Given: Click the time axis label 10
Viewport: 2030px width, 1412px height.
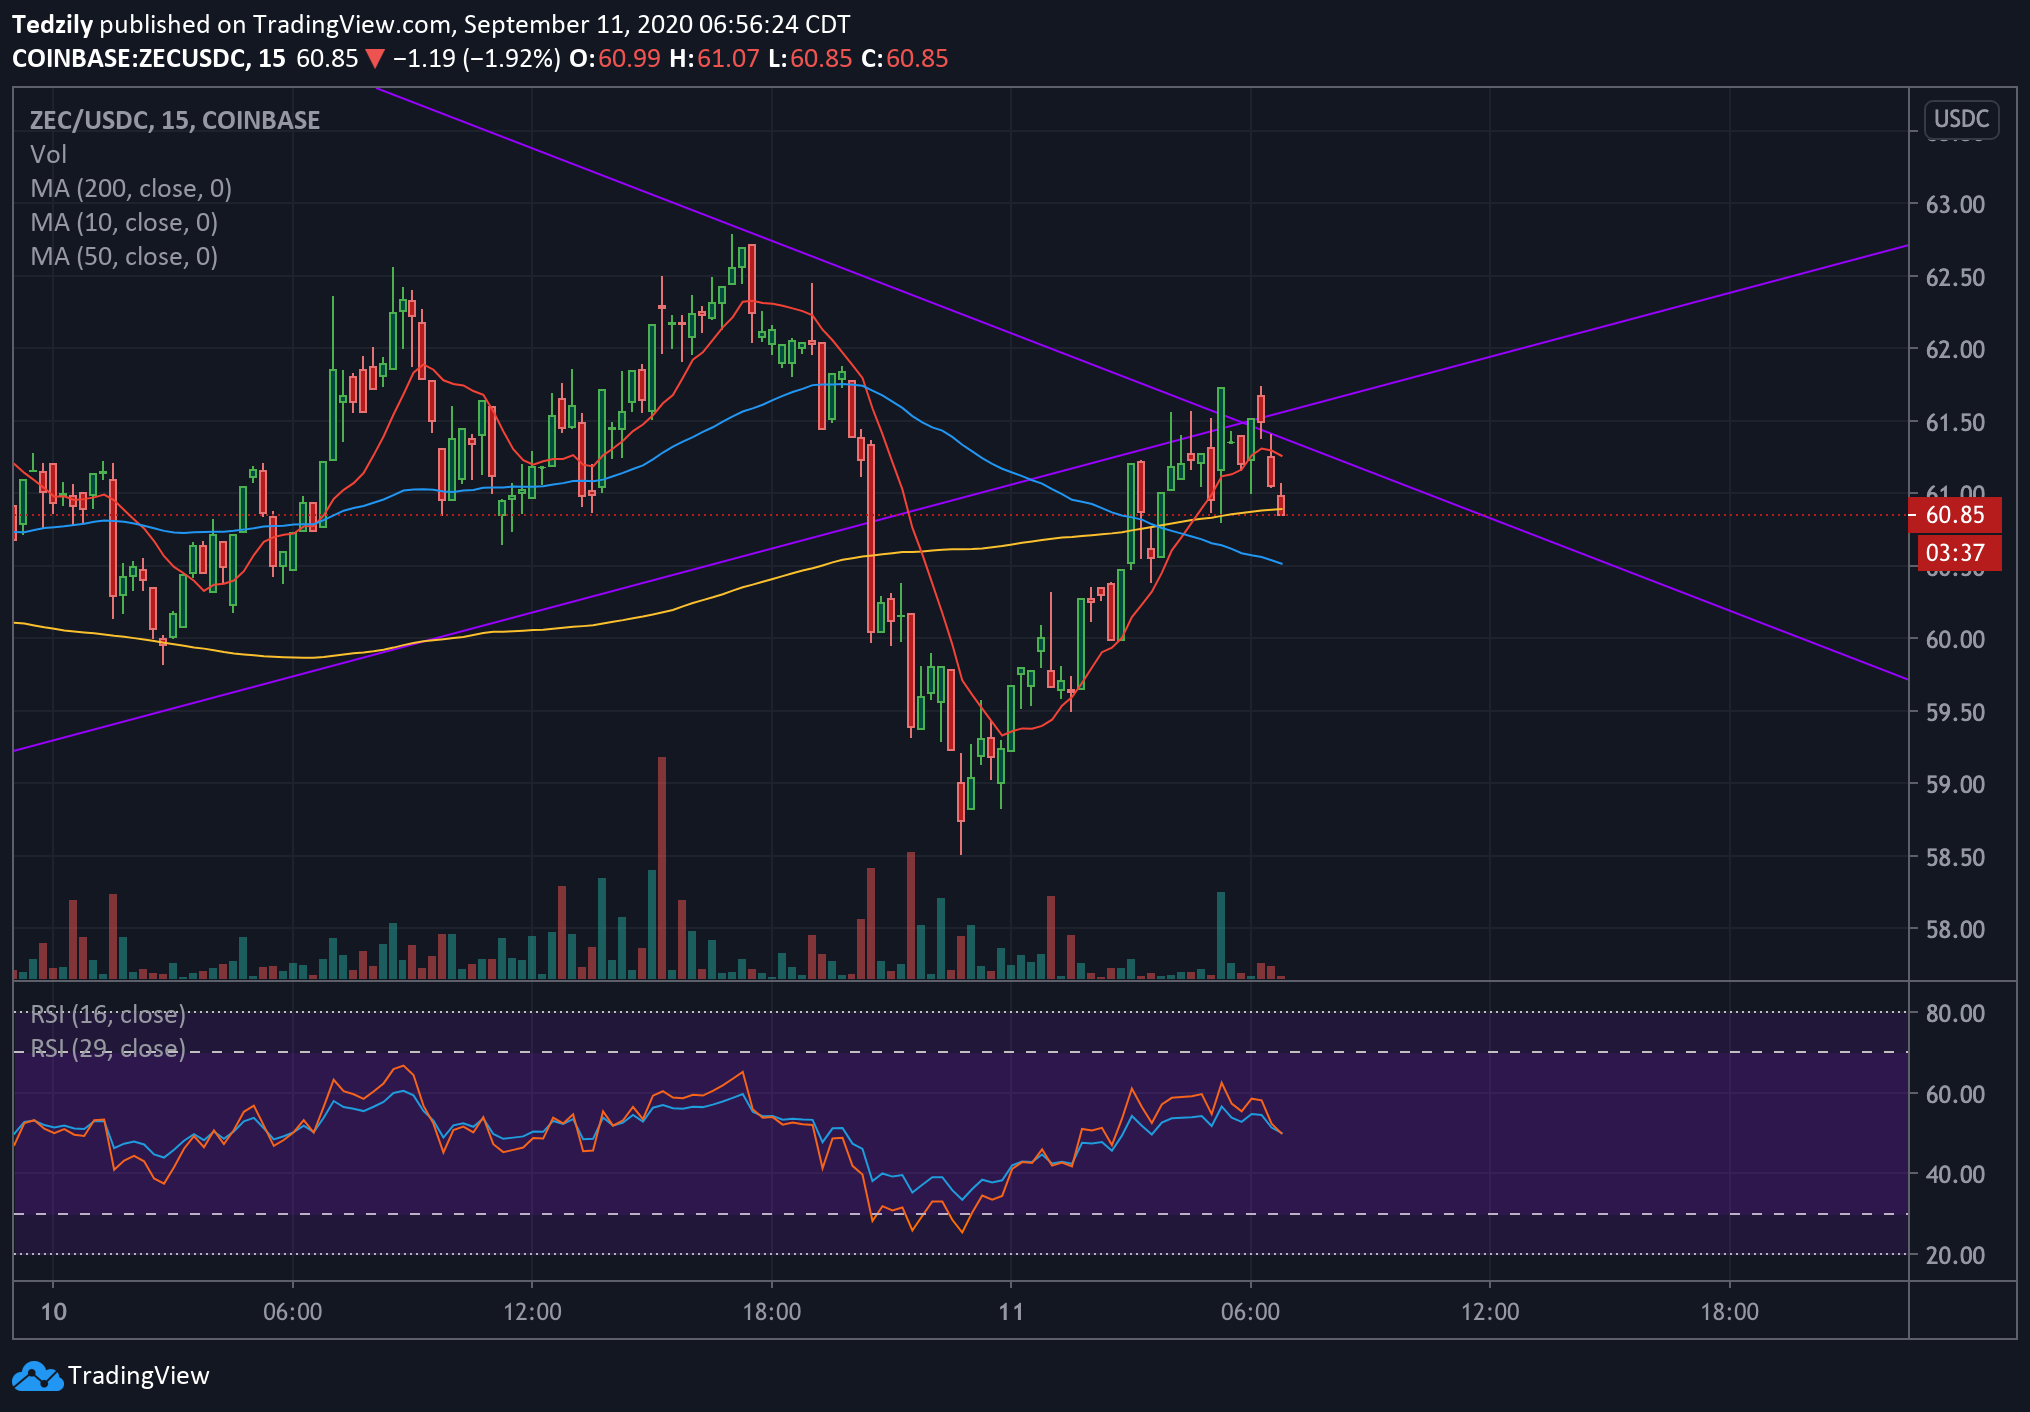Looking at the screenshot, I should [53, 1311].
